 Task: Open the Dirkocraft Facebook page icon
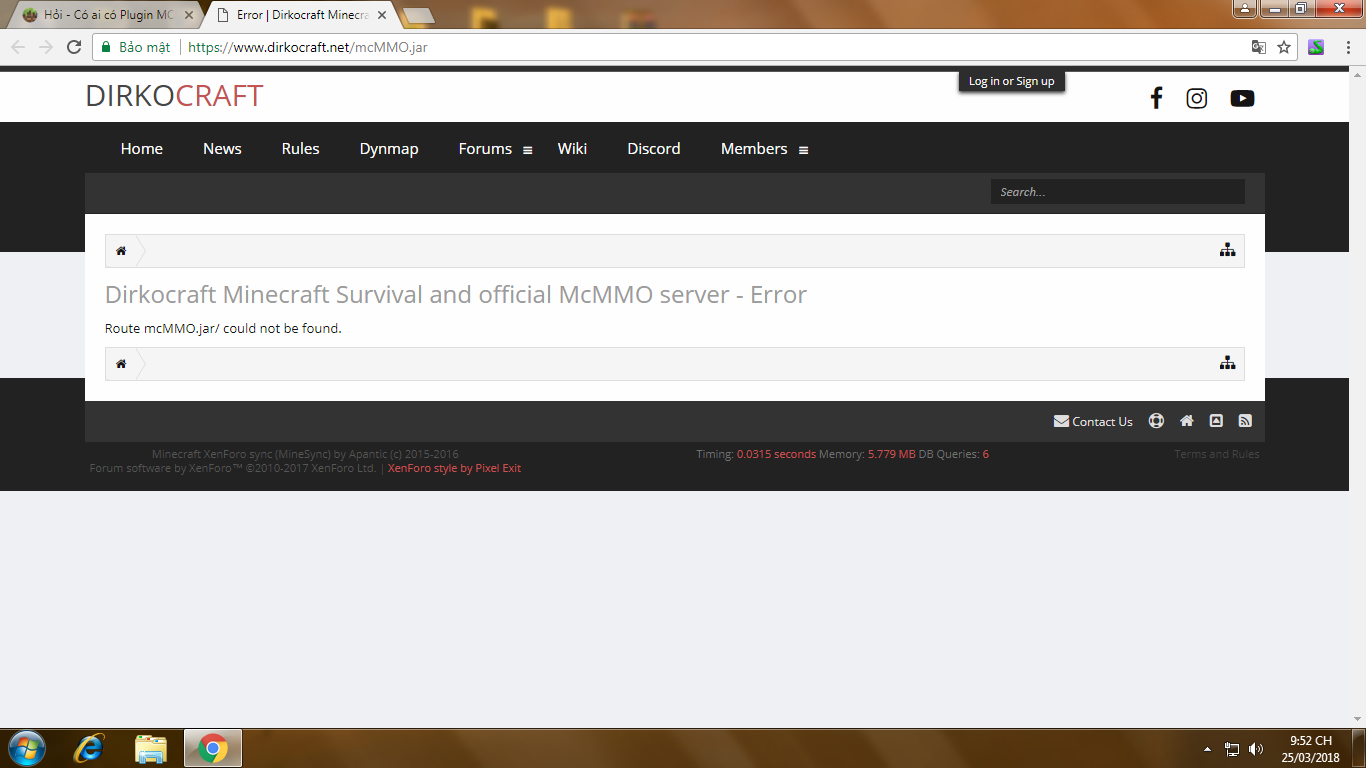tap(1156, 98)
